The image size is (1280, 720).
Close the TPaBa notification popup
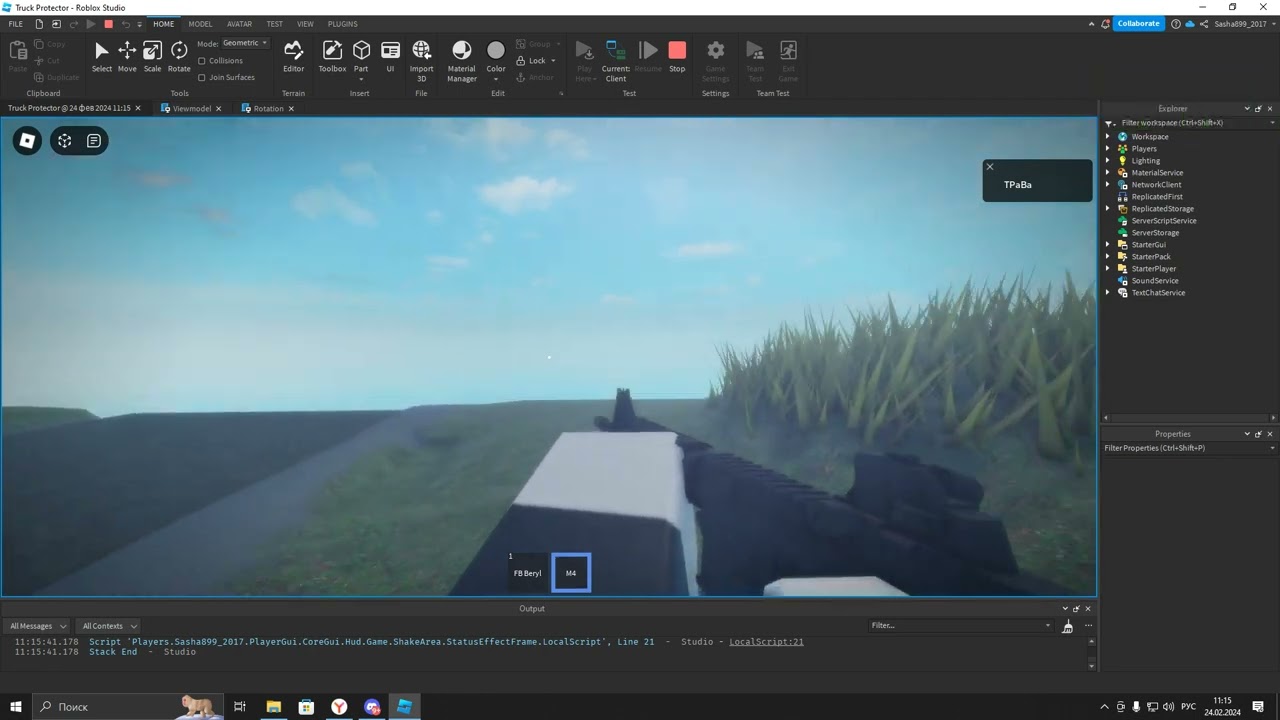coord(990,167)
